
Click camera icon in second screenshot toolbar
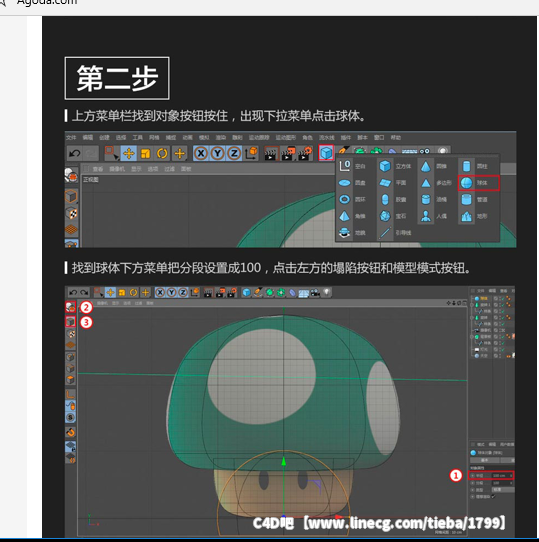click(x=315, y=293)
